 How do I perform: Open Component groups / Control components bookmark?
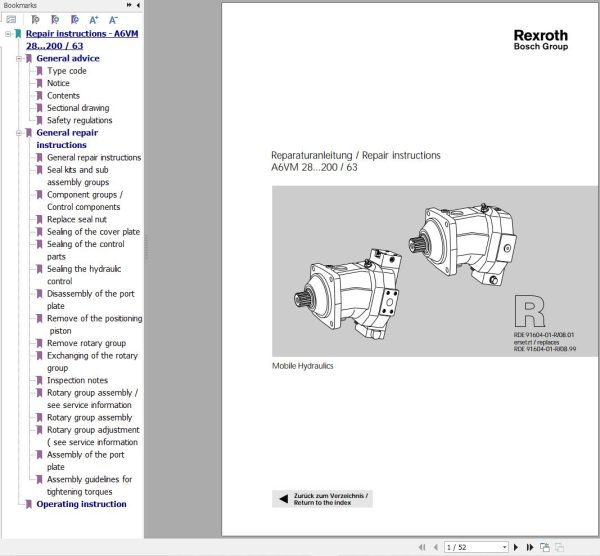pyautogui.click(x=85, y=201)
